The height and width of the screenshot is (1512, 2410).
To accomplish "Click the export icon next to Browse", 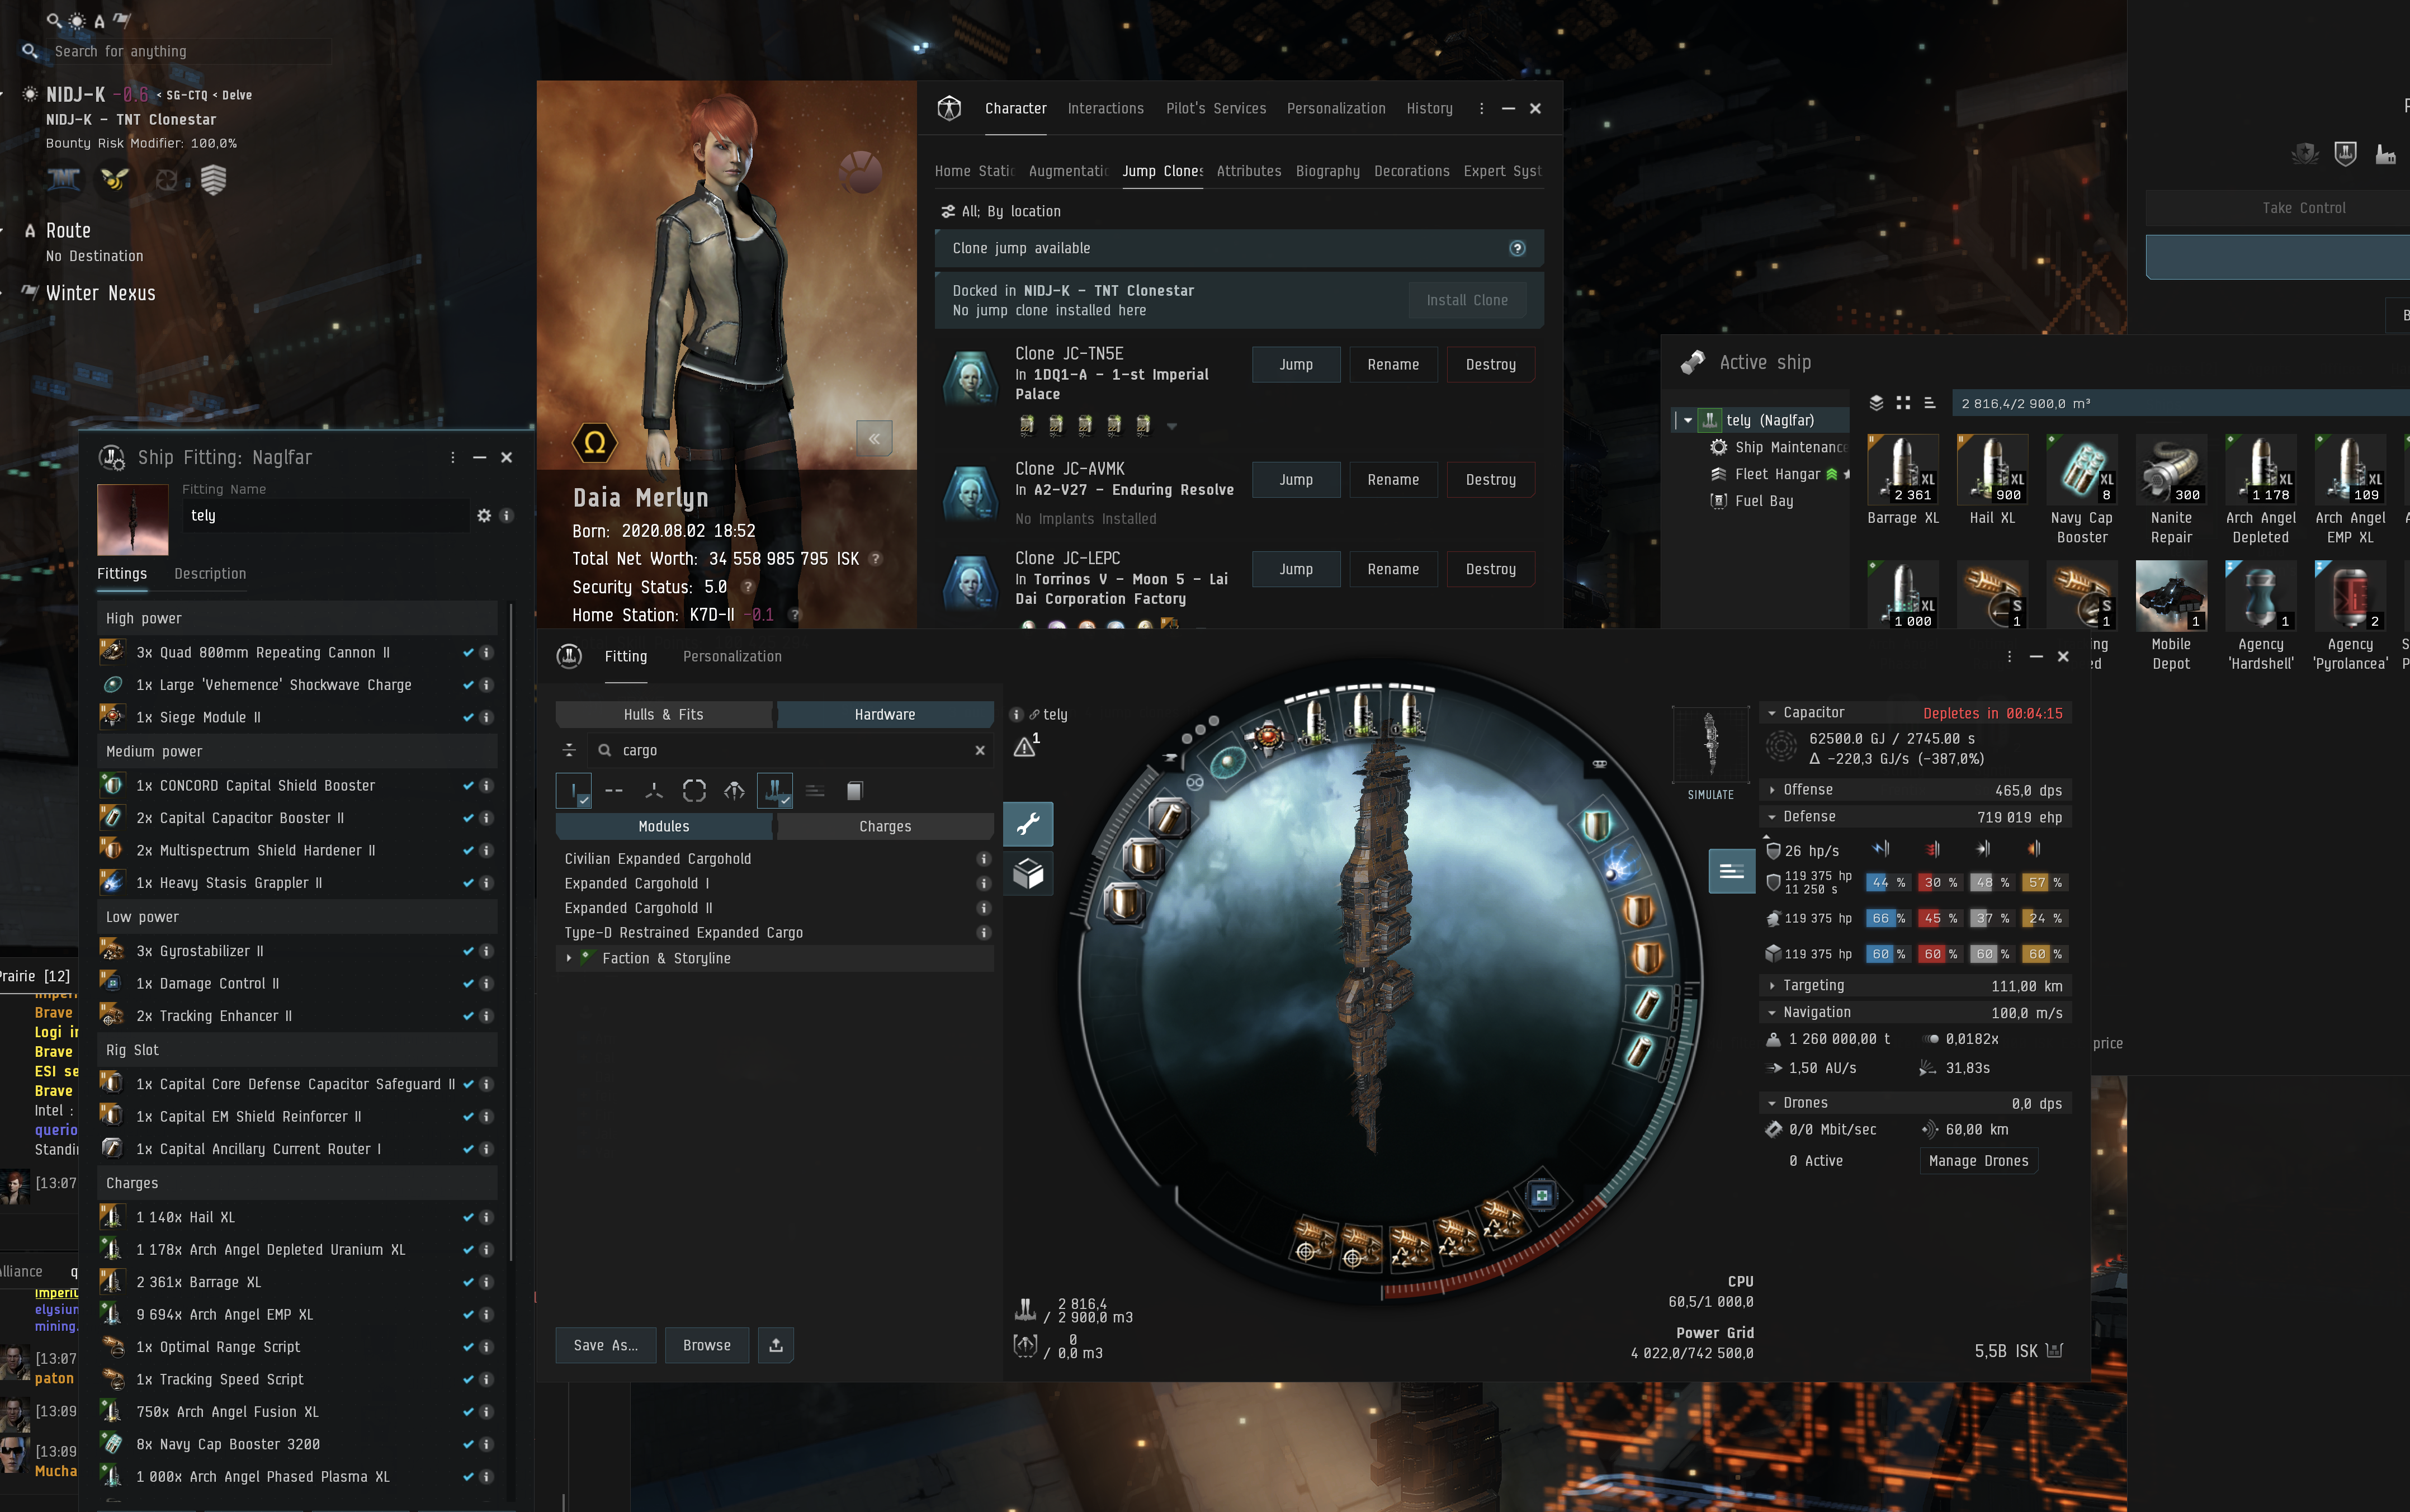I will click(776, 1345).
